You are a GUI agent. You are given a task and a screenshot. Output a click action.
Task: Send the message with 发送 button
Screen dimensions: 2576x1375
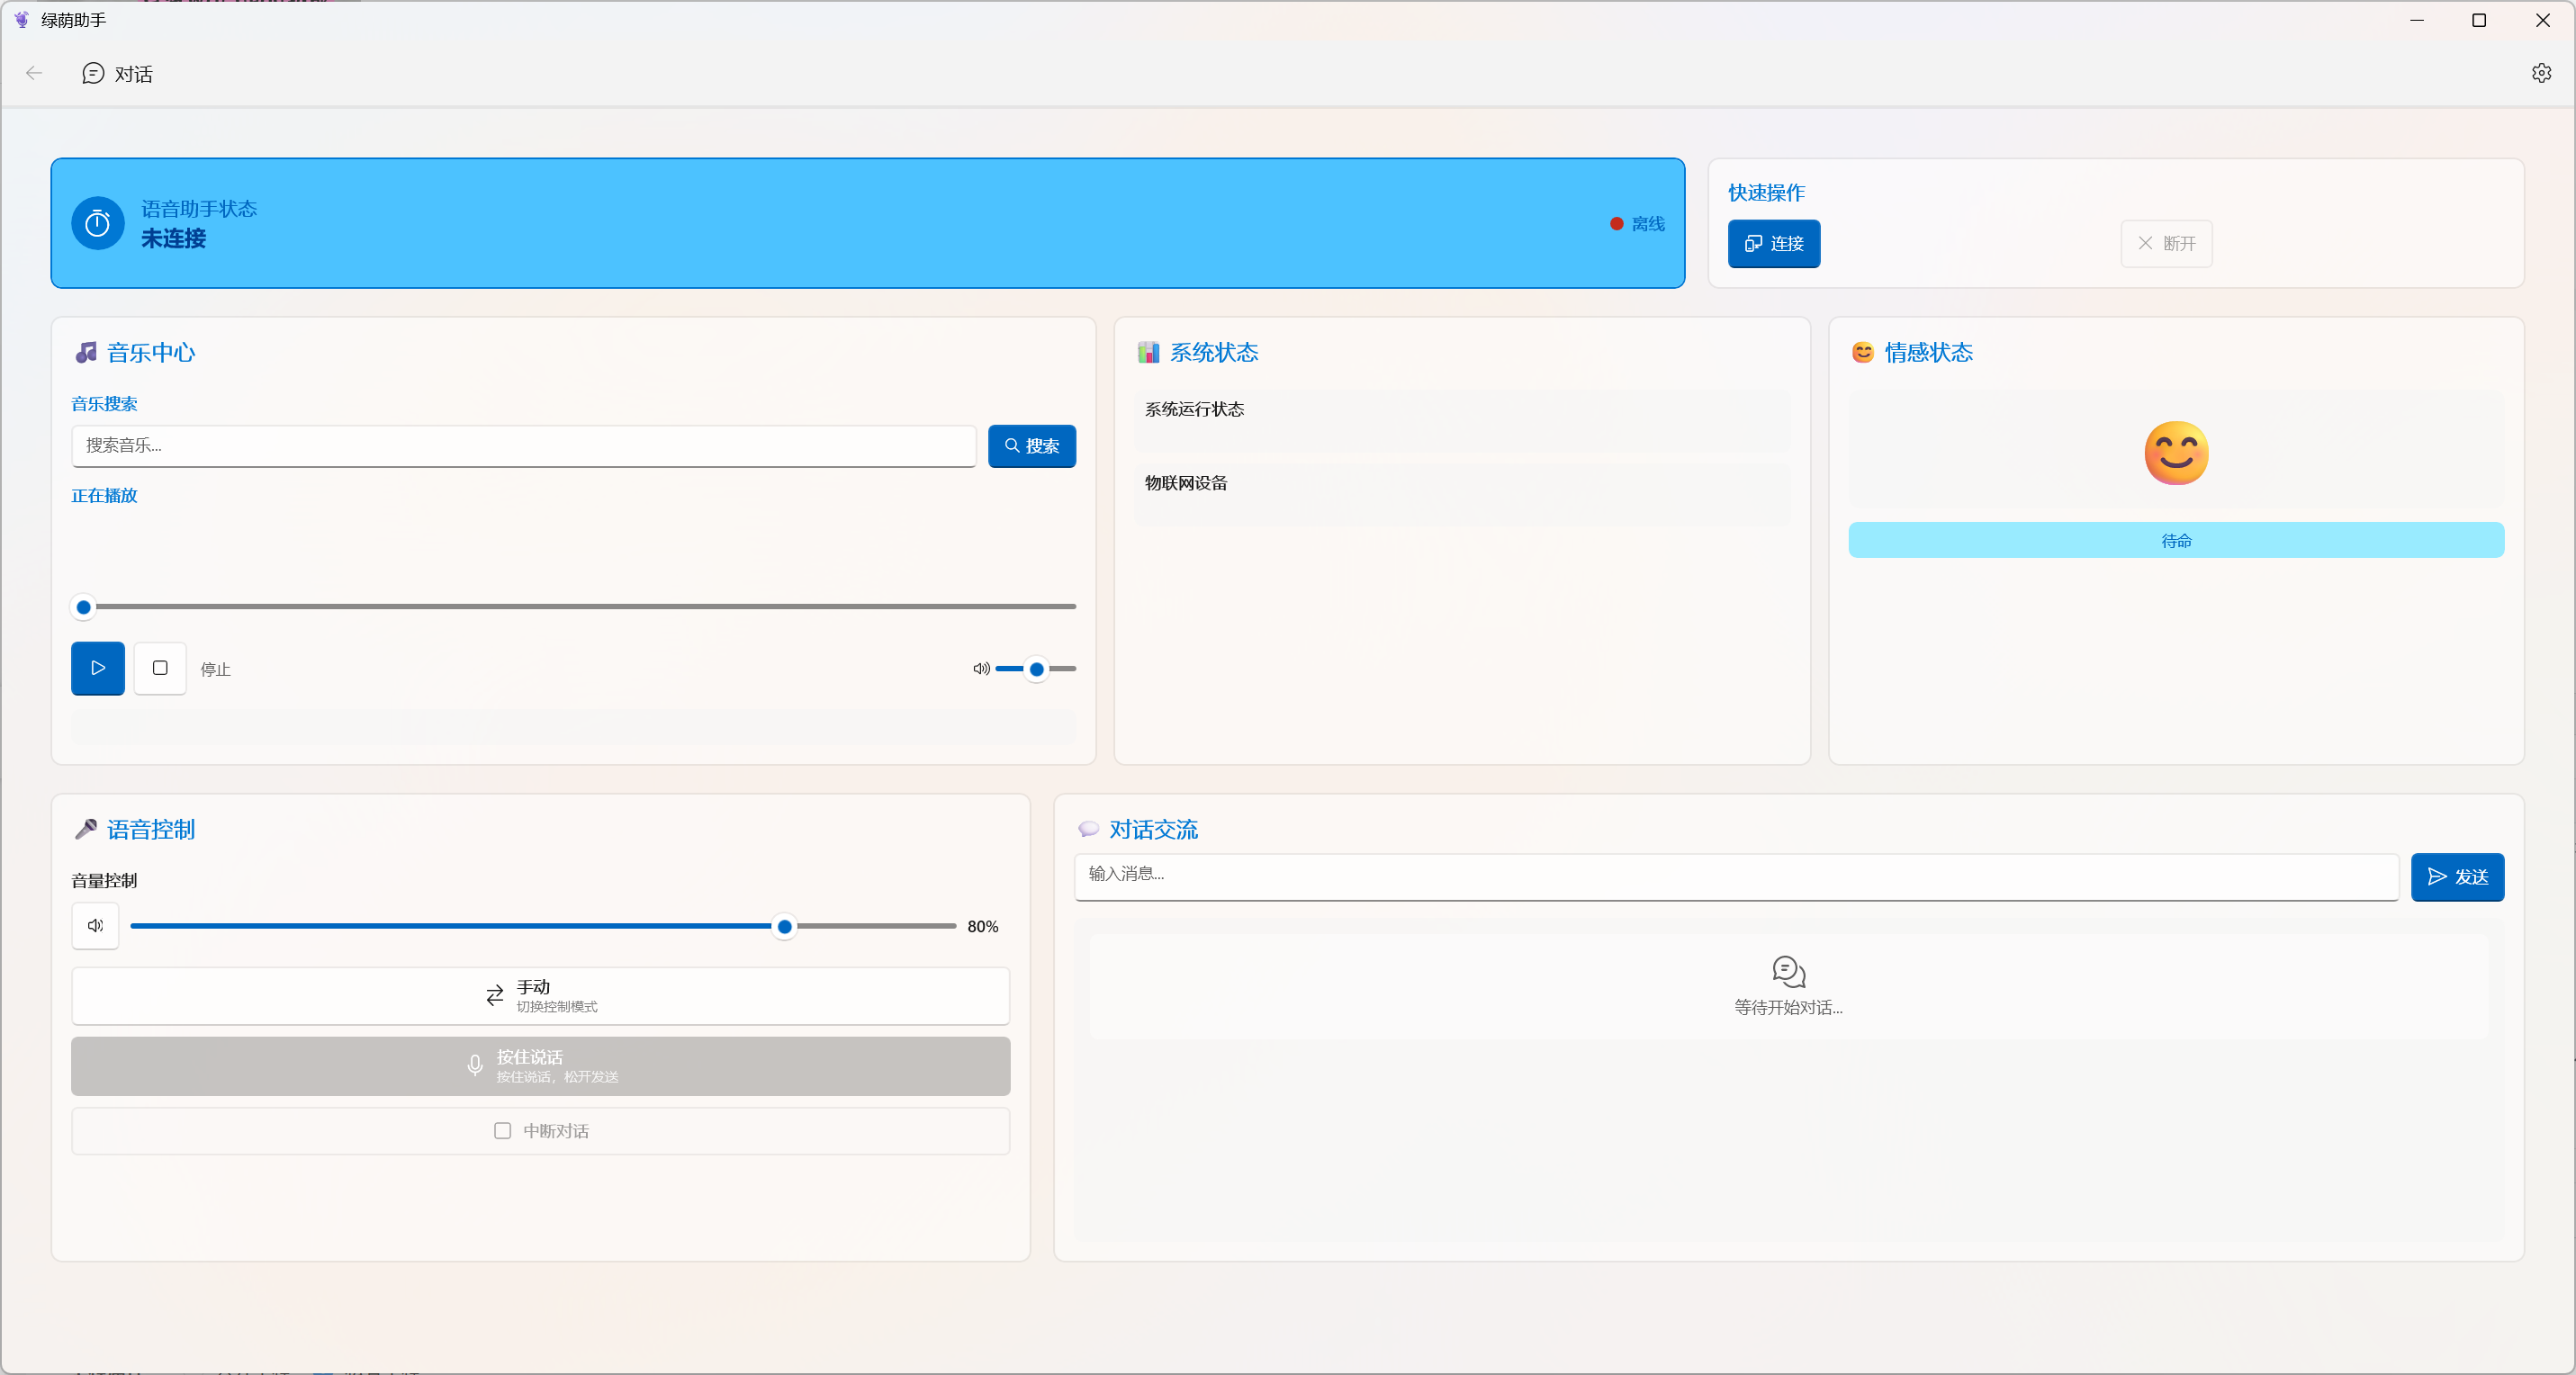coord(2457,877)
